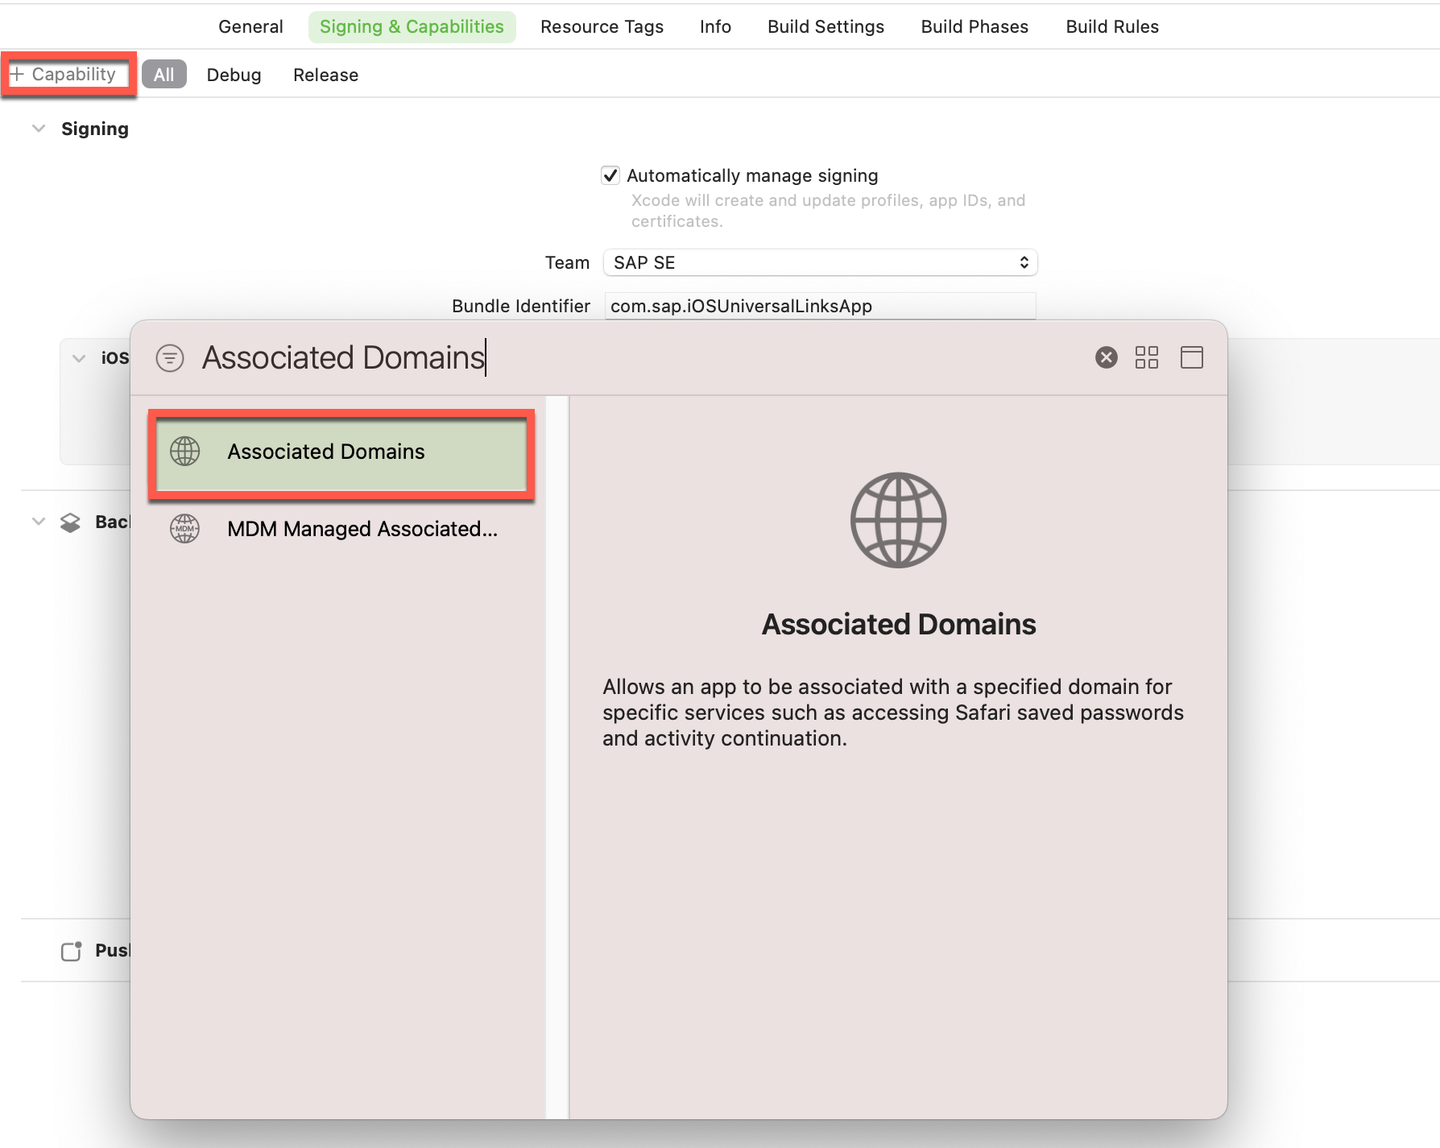Open the Signing & Capabilities tab
Image resolution: width=1440 pixels, height=1148 pixels.
(x=412, y=27)
